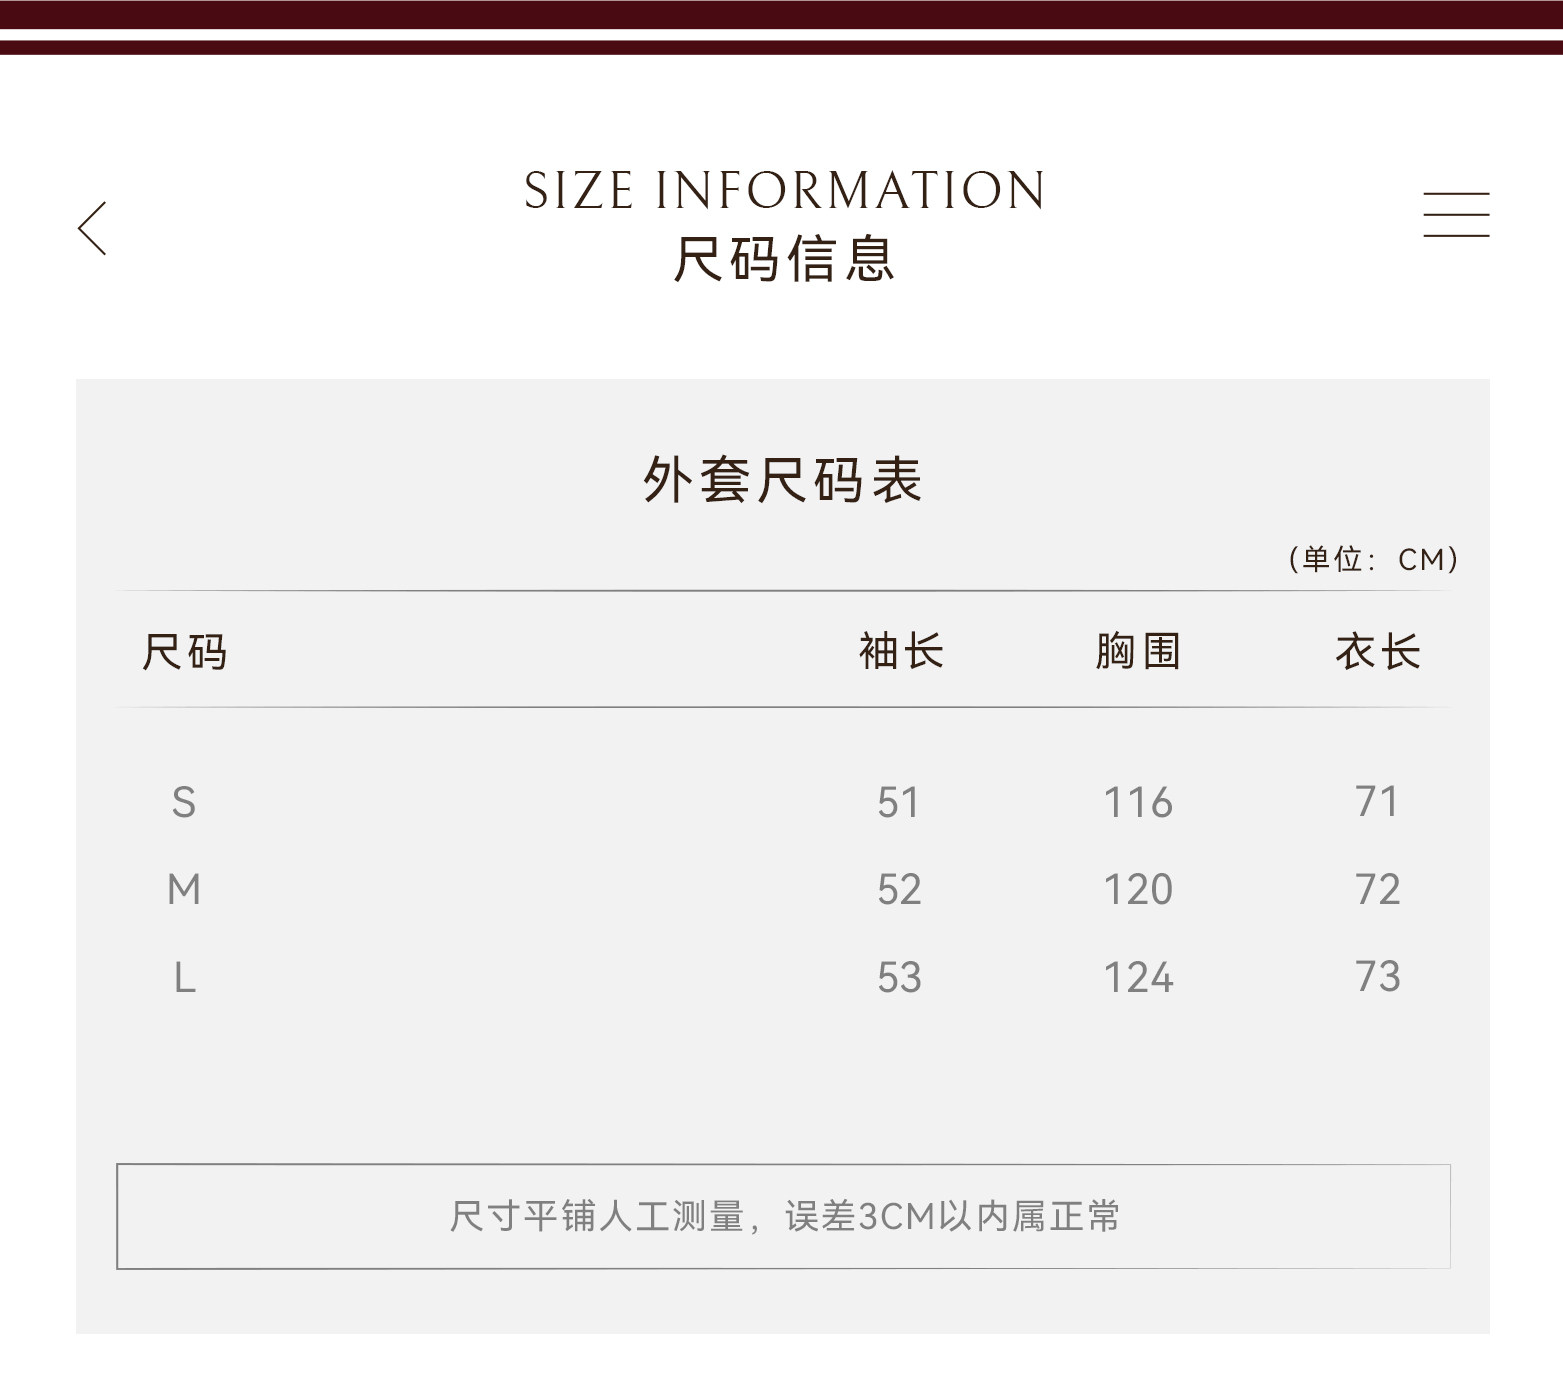Click the 外套尺码表 table title
Image resolution: width=1563 pixels, height=1397 pixels.
click(782, 480)
